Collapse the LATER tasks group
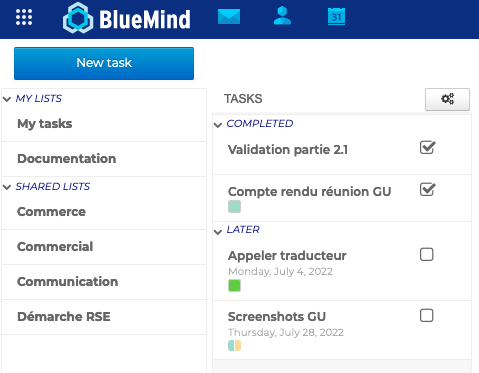The image size is (479, 373). 218,232
